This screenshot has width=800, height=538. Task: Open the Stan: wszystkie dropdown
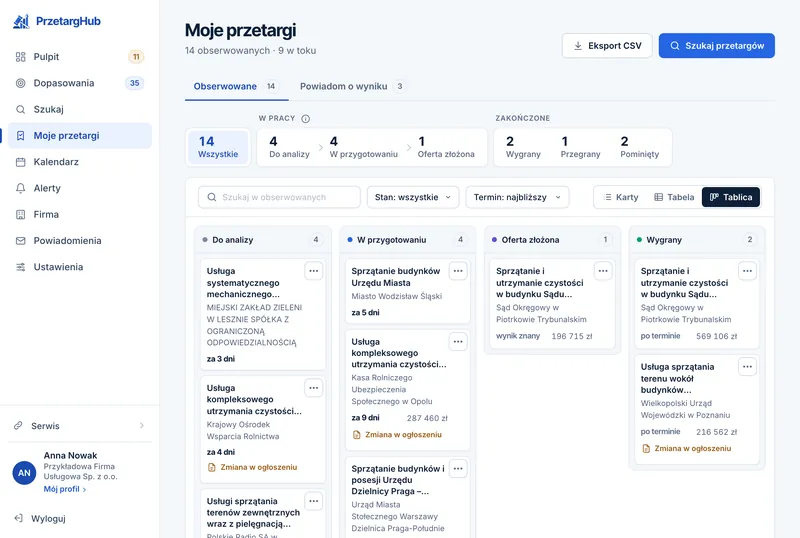[413, 197]
